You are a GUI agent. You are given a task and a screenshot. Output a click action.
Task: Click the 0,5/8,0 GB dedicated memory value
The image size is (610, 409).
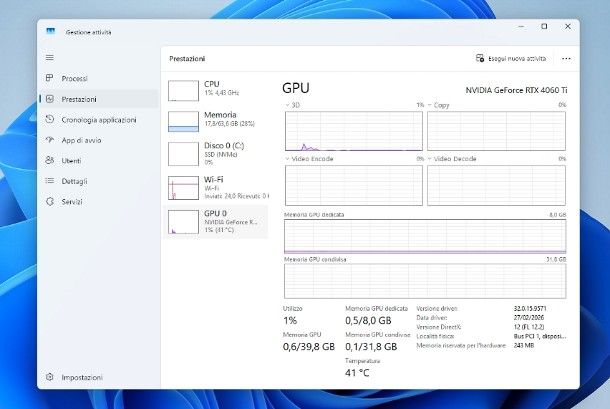pos(368,321)
